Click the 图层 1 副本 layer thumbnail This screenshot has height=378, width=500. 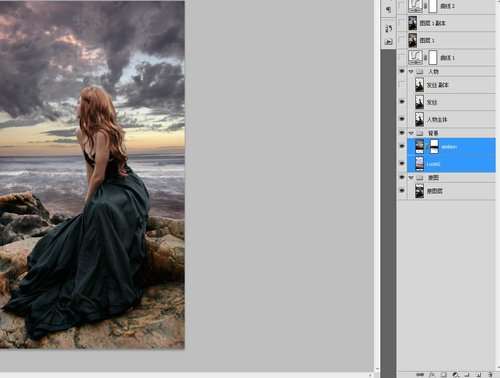pos(413,23)
